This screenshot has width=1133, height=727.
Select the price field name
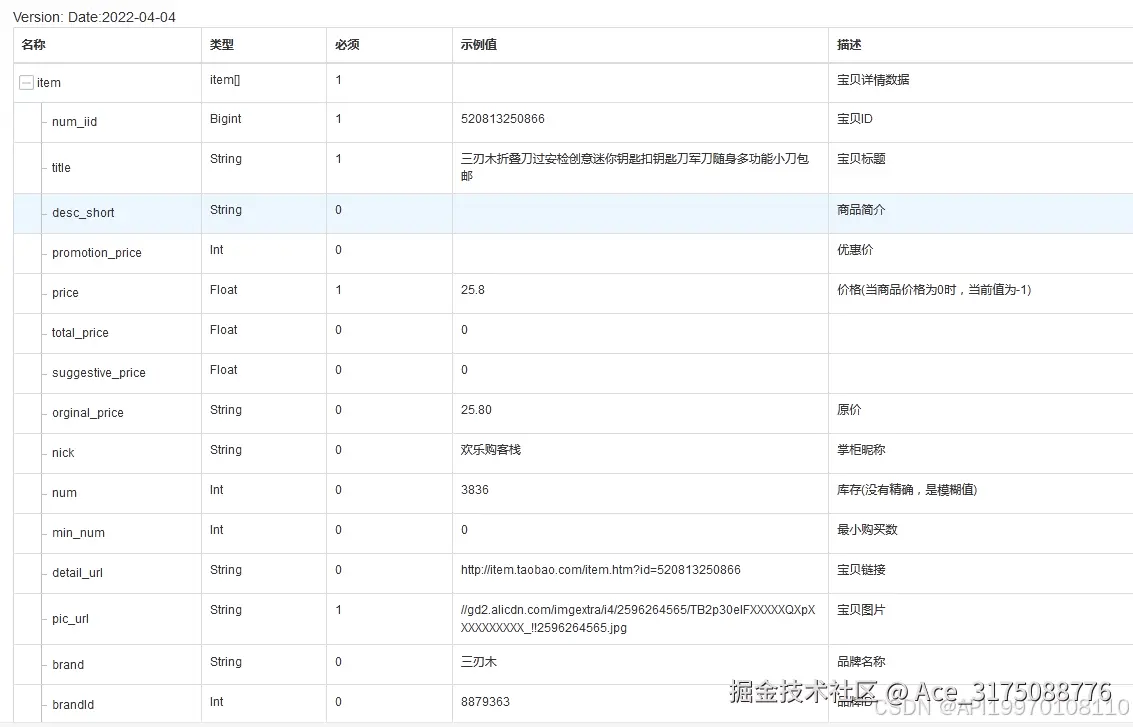[65, 293]
